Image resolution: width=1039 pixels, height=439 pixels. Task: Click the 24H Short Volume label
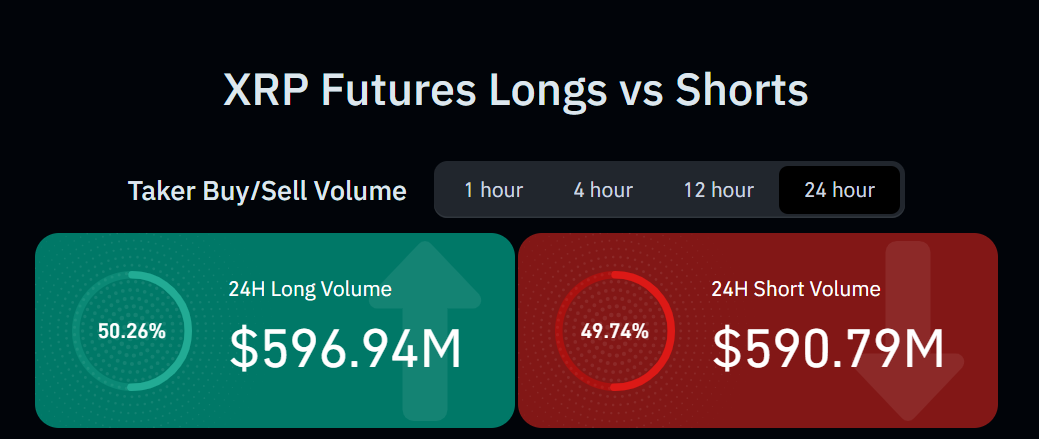[796, 289]
